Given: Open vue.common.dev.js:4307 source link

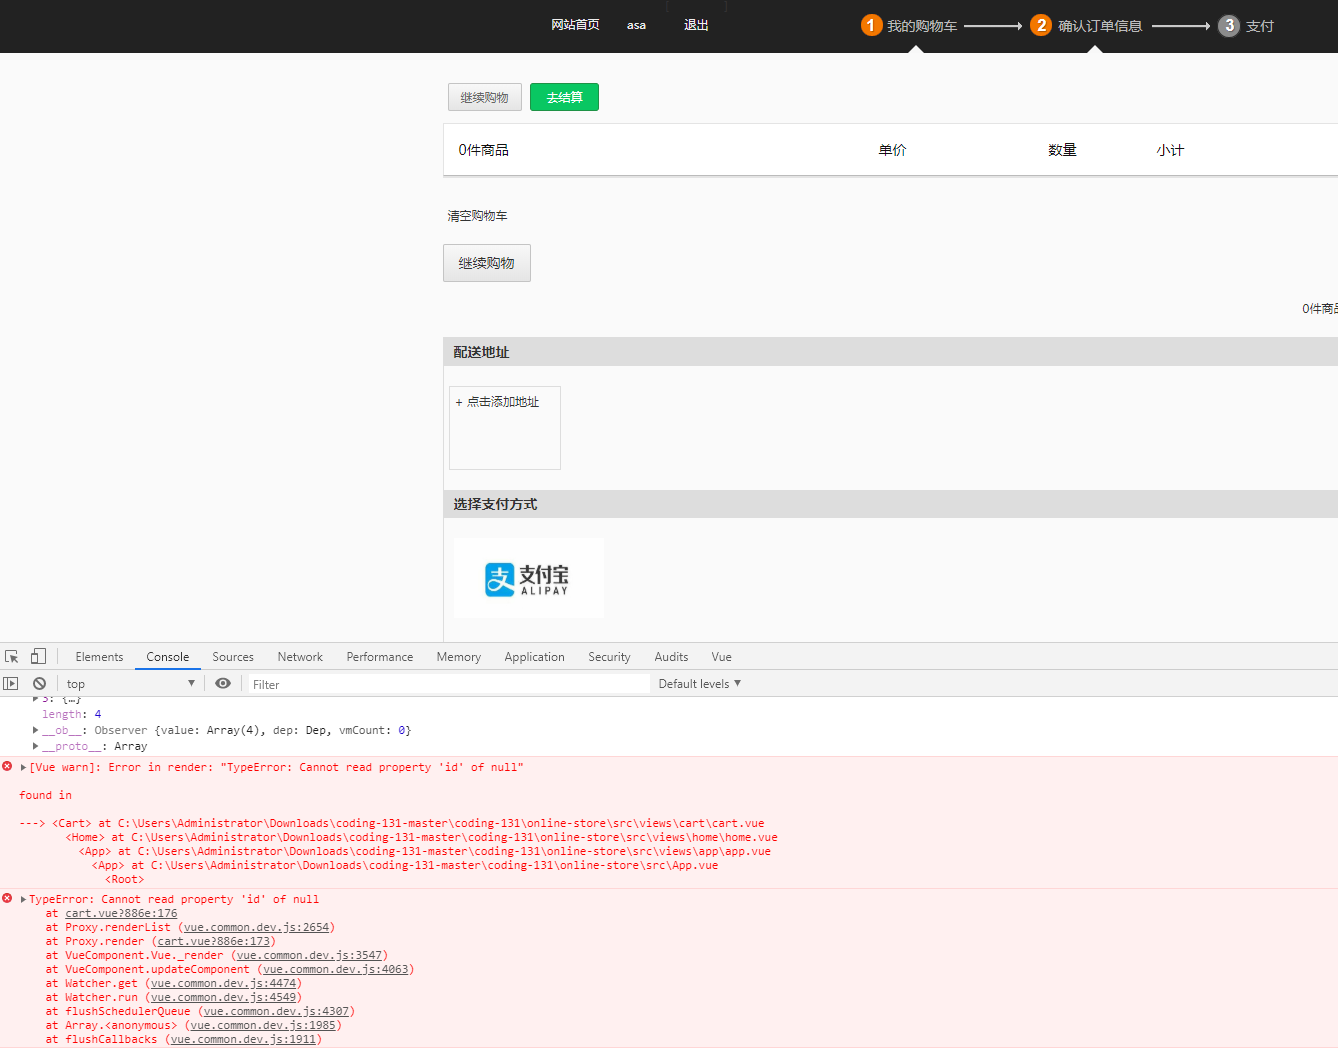Looking at the screenshot, I should pos(276,1012).
